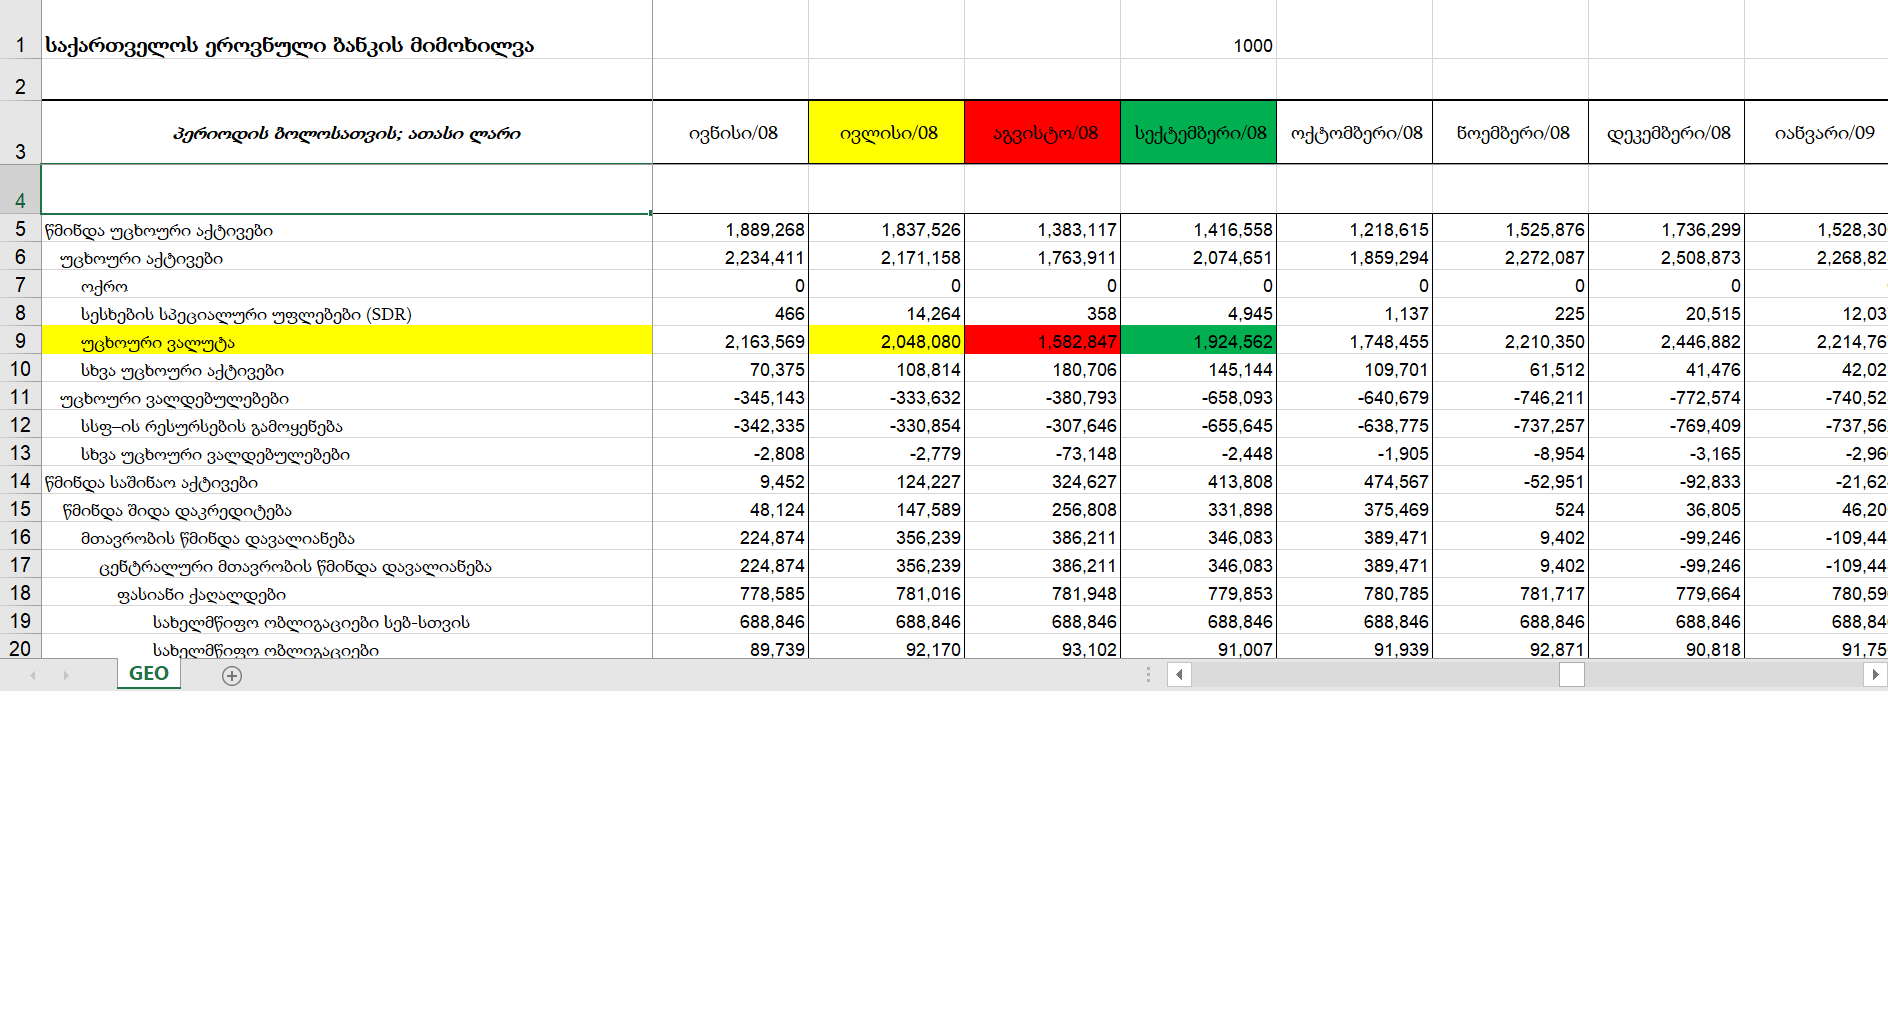Select the green სექტემბერი/08 header cell
The image size is (1888, 1010).
click(x=1199, y=133)
